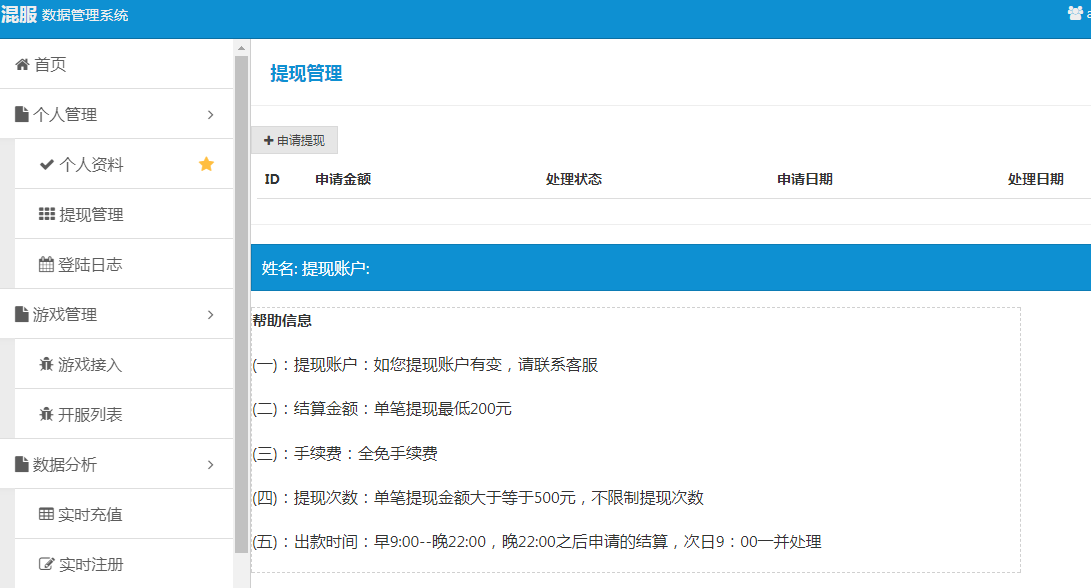
Task: Click help line about 出款时间
Action: point(537,542)
